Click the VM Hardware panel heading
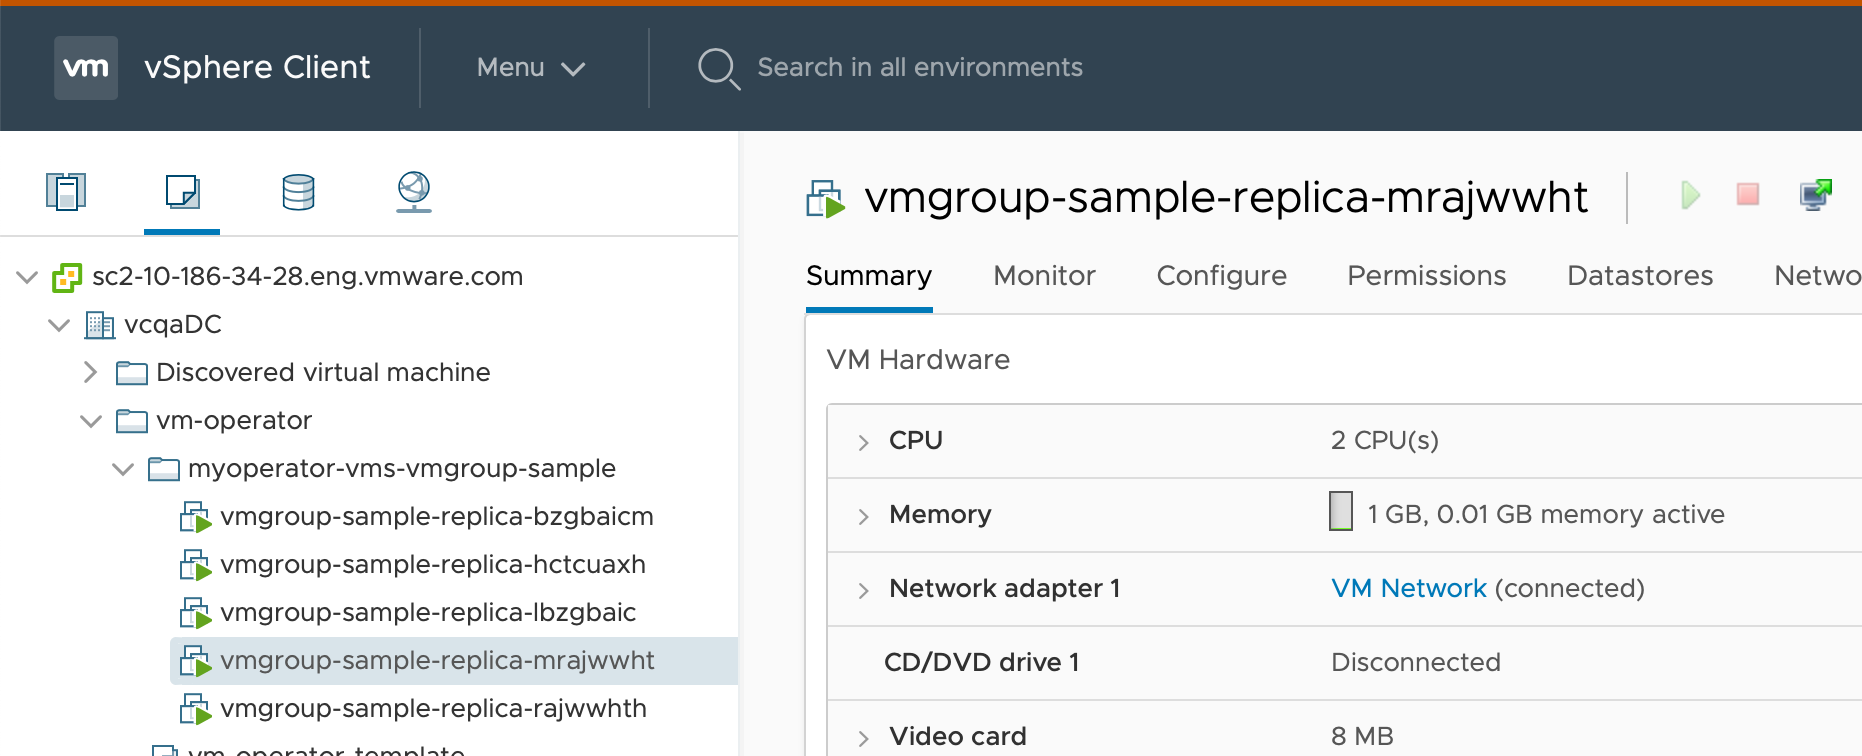The height and width of the screenshot is (756, 1862). point(918,359)
